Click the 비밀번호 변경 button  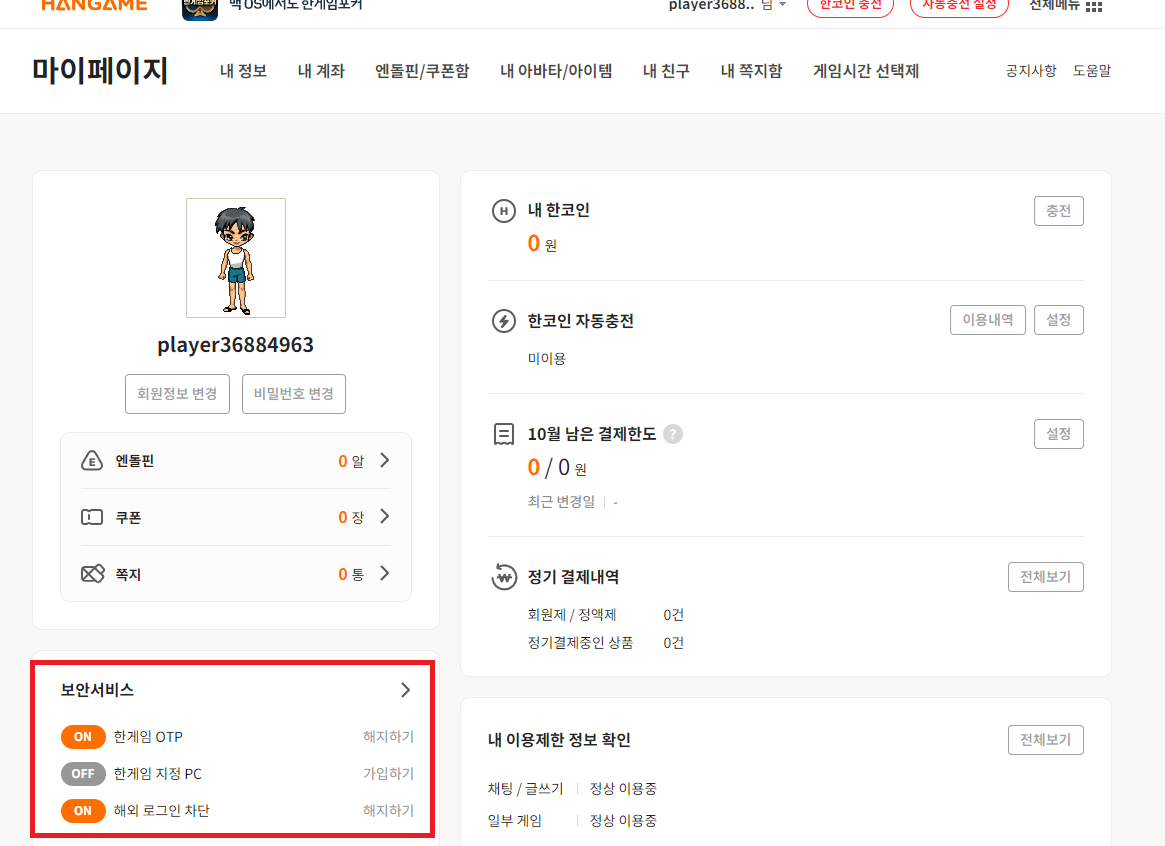pyautogui.click(x=293, y=394)
